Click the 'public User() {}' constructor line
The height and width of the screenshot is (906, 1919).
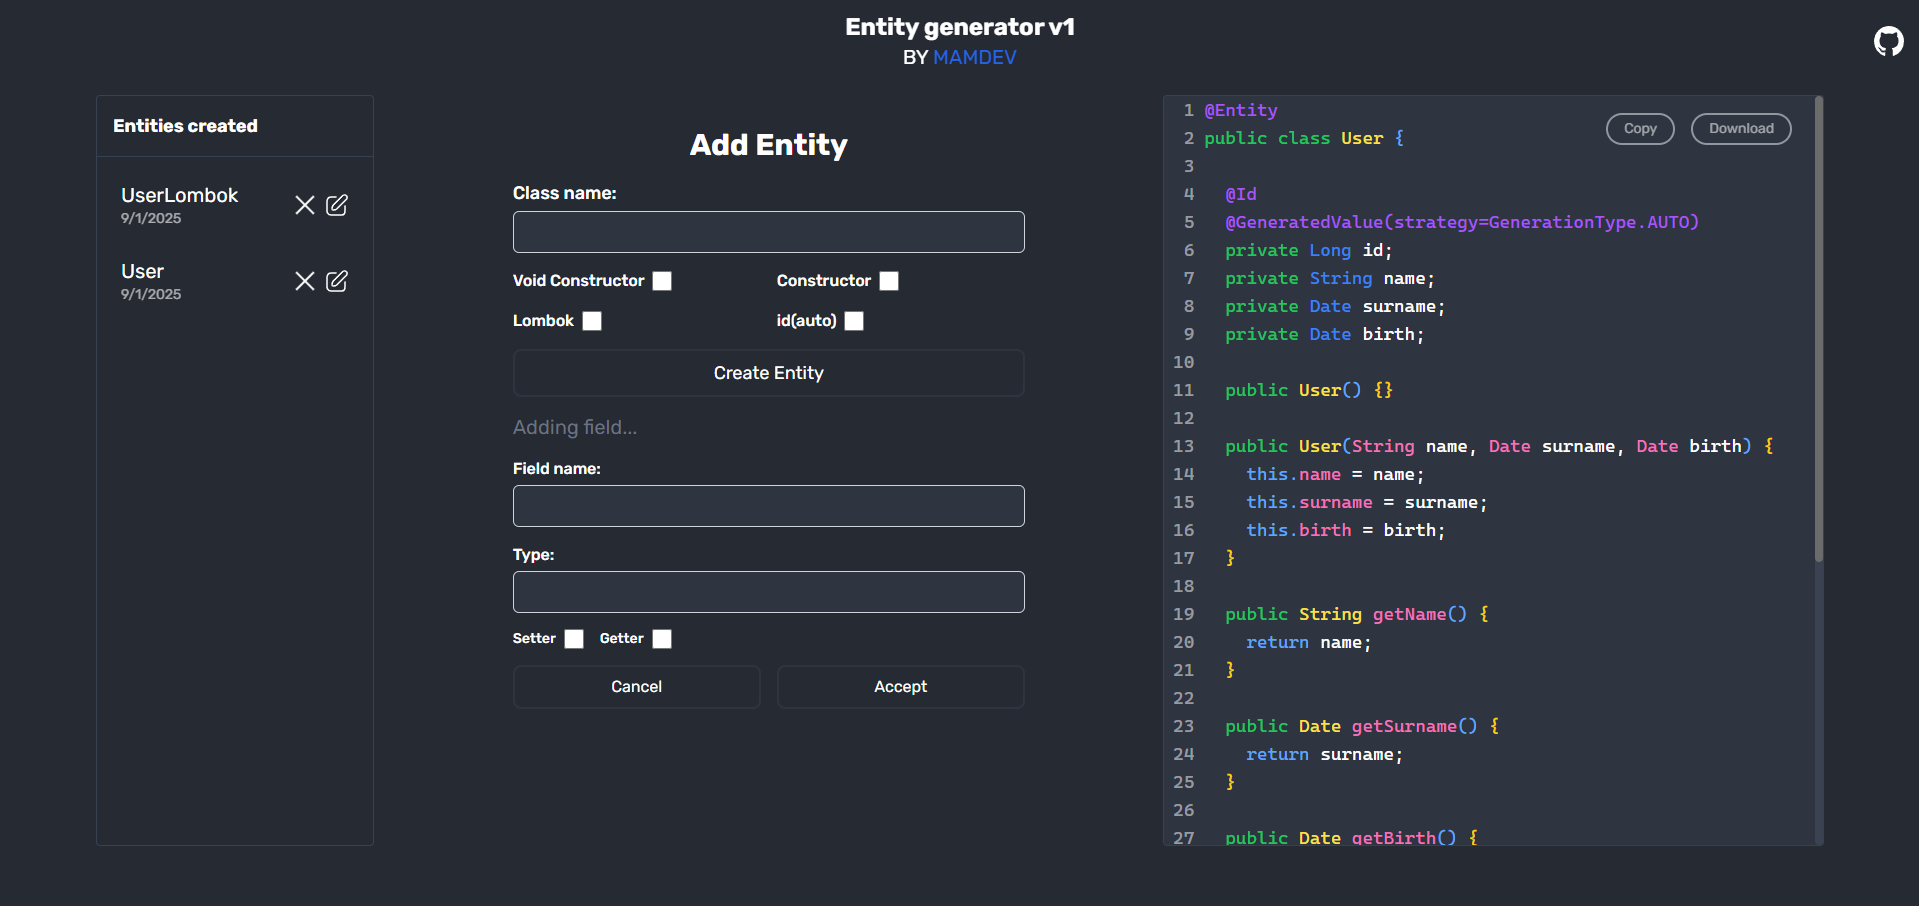(x=1309, y=390)
